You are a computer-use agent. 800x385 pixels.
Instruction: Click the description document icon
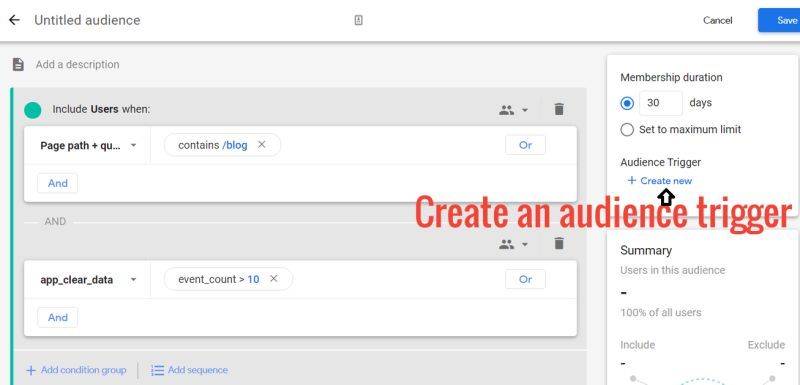pyautogui.click(x=18, y=64)
